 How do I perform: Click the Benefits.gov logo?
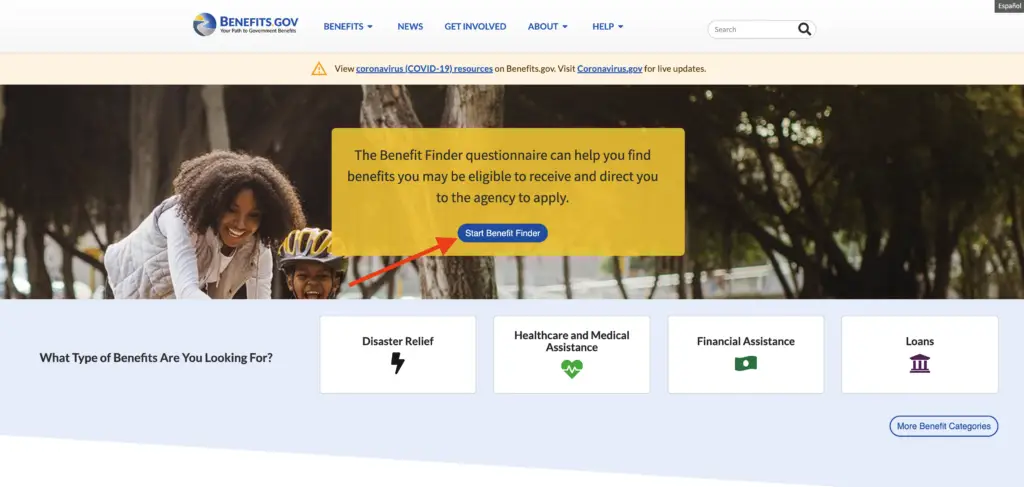(246, 25)
